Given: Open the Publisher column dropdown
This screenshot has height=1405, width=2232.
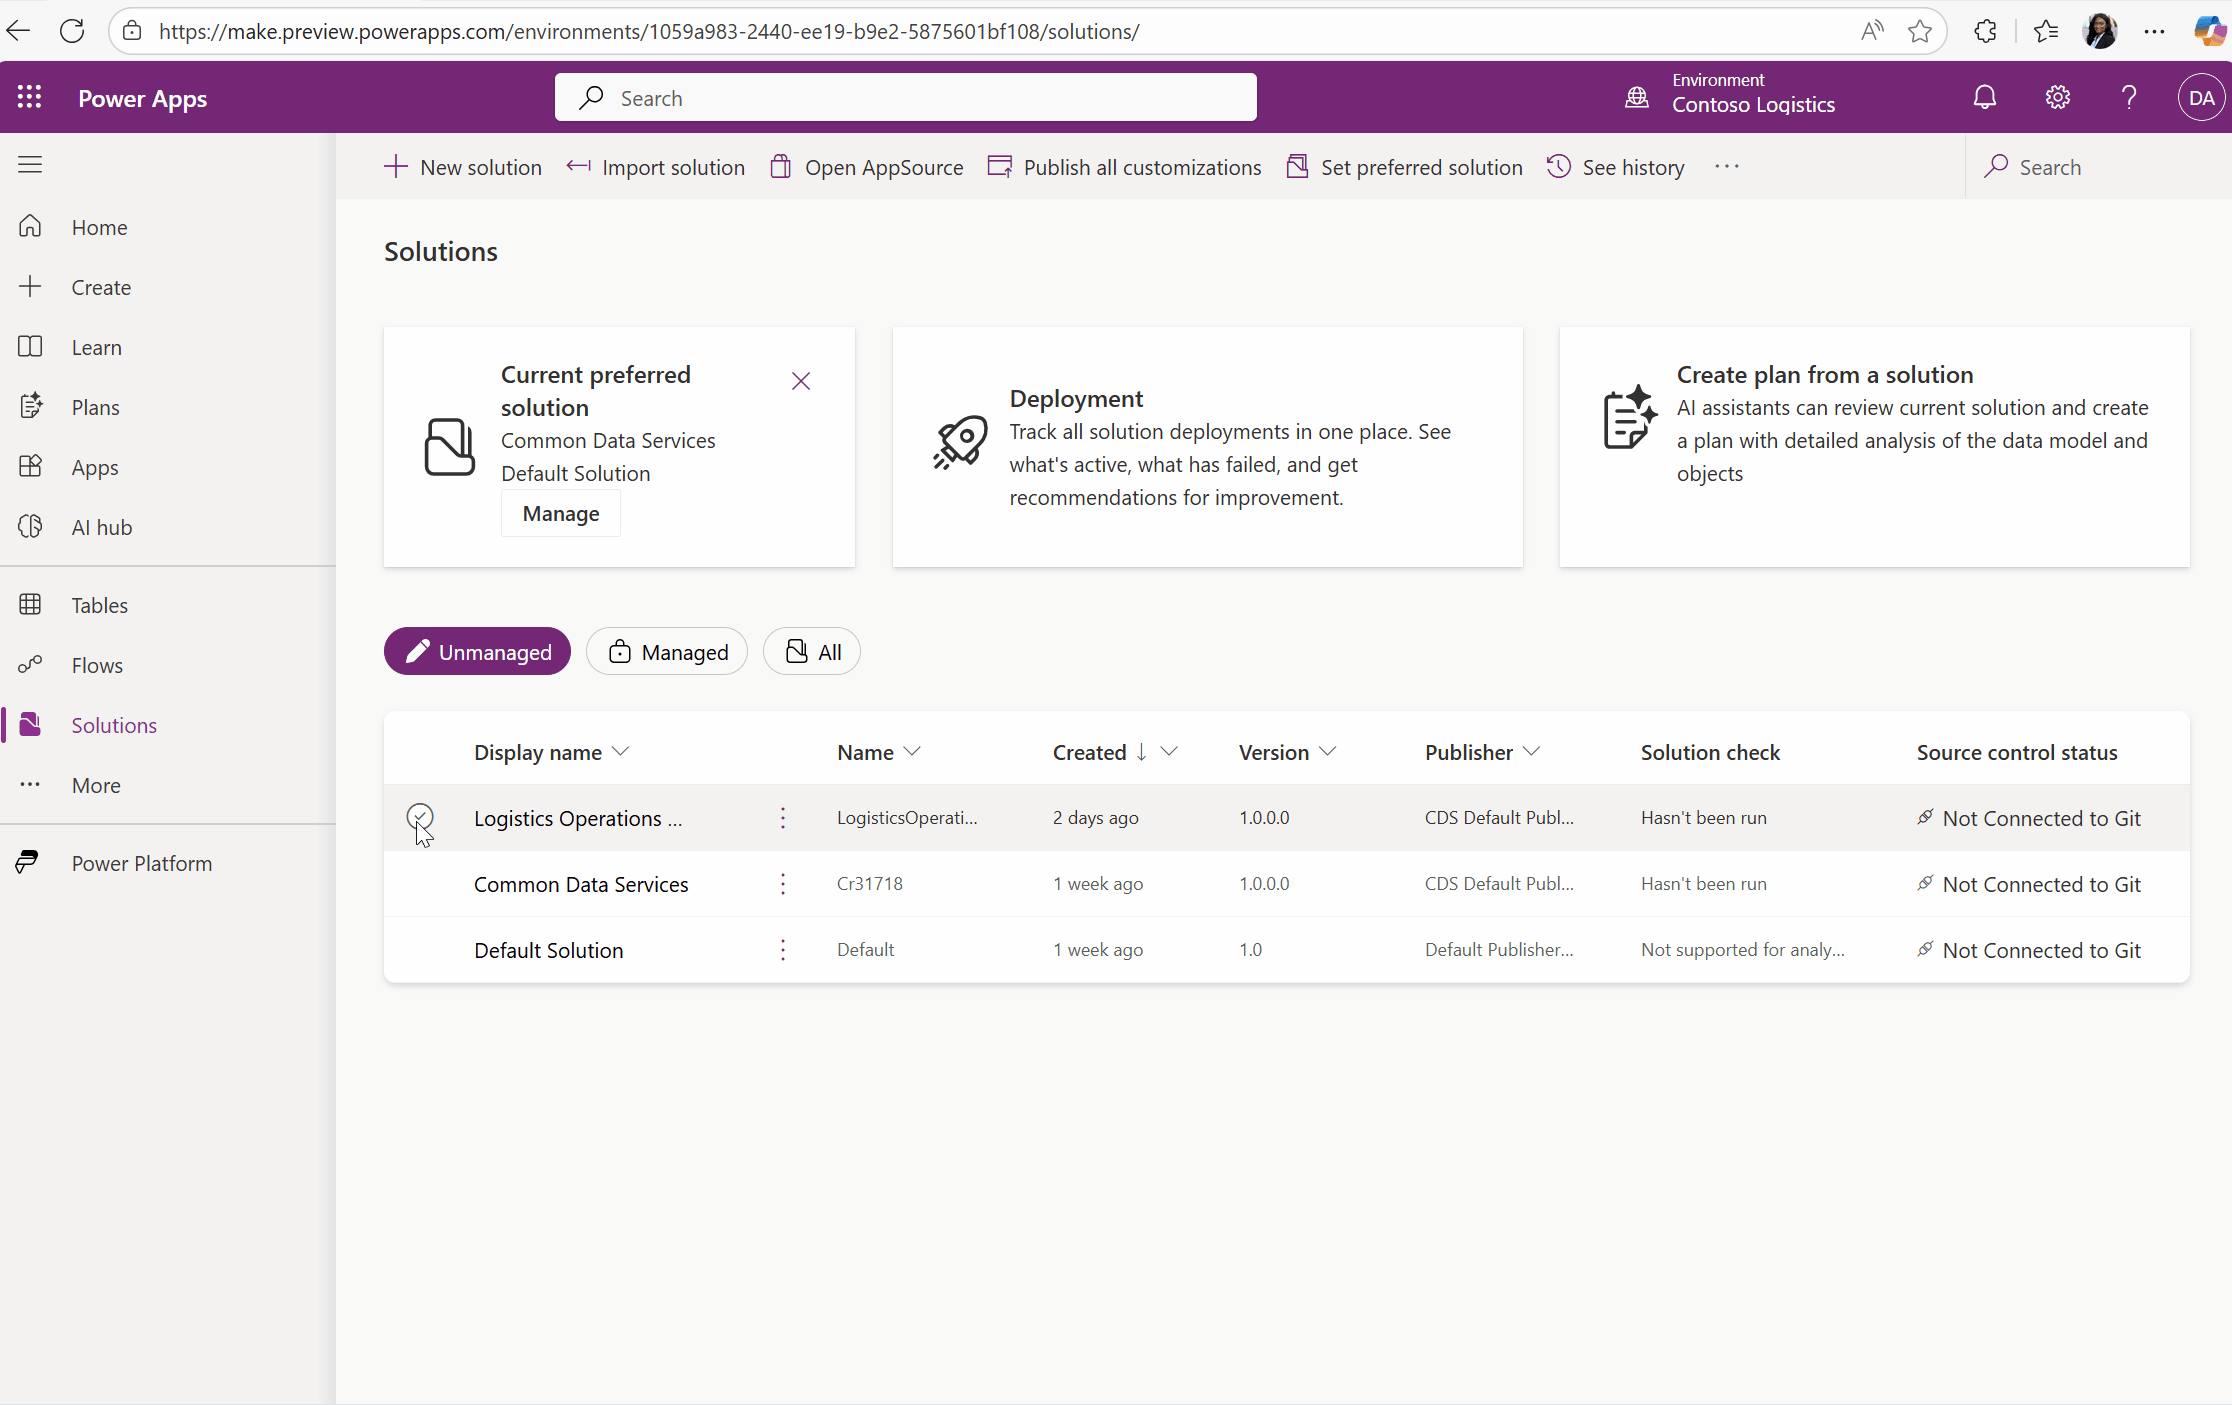Looking at the screenshot, I should [x=1532, y=752].
